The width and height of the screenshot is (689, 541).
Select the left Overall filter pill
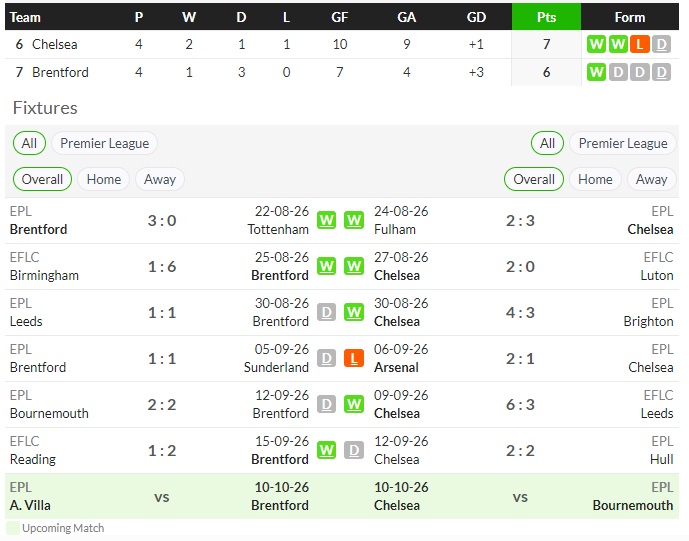42,179
